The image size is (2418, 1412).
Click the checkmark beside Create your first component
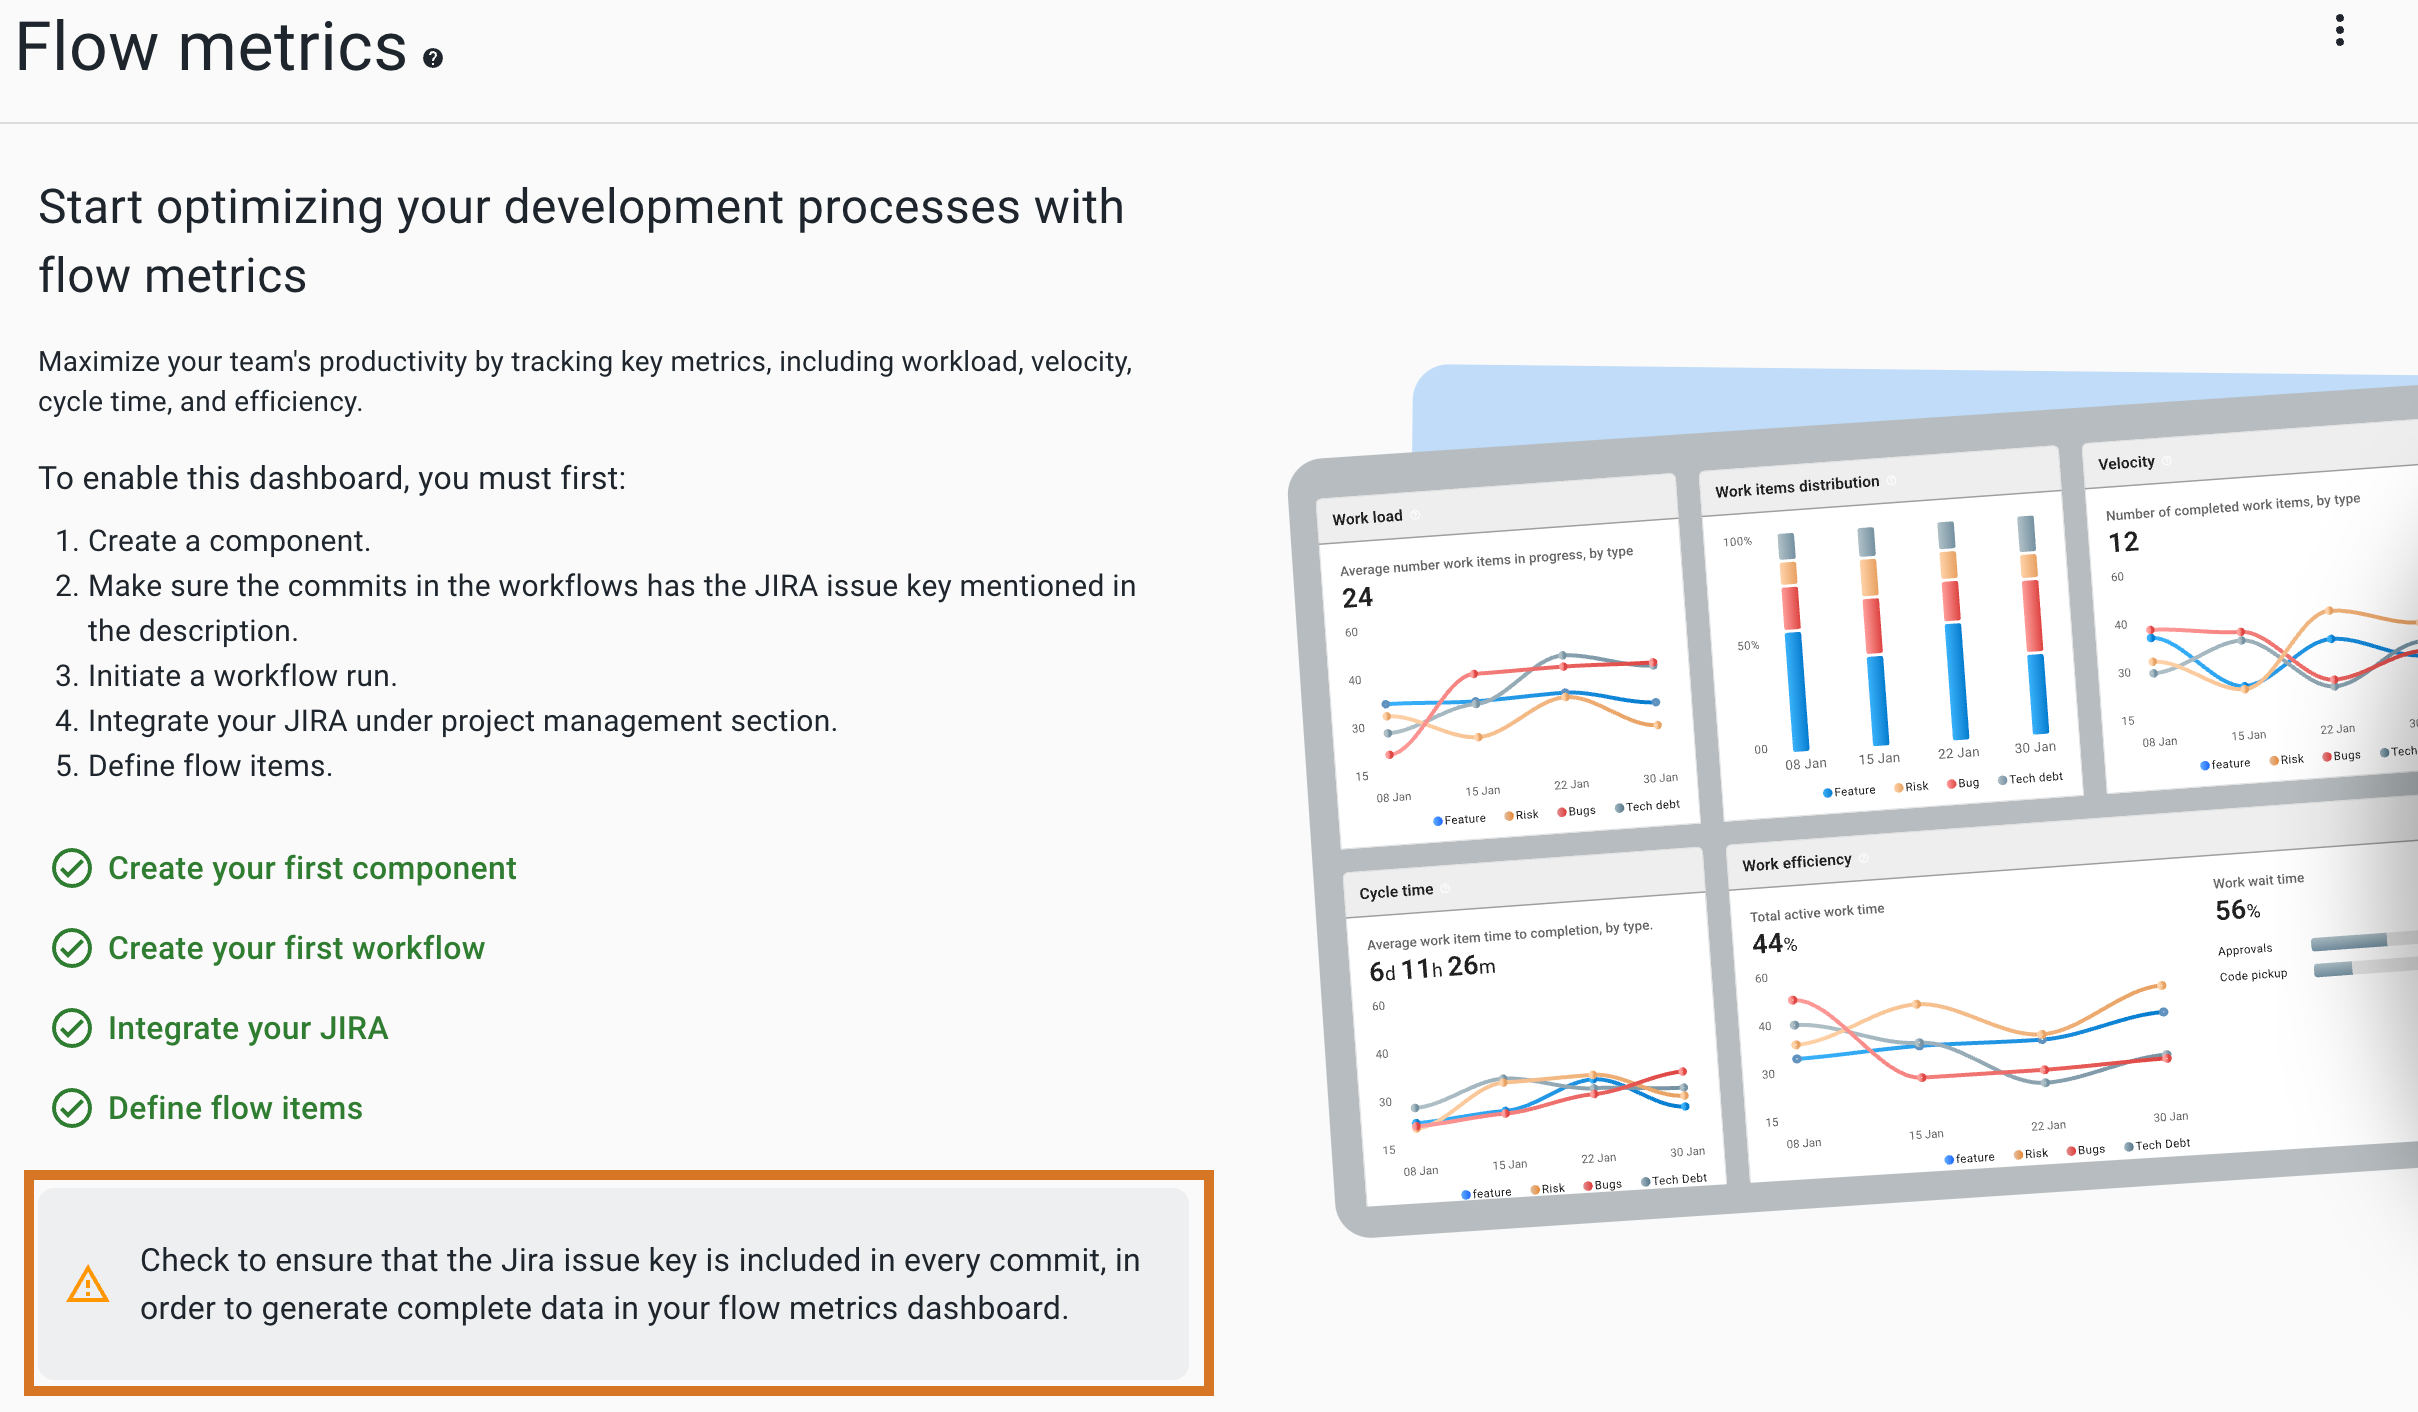point(71,868)
